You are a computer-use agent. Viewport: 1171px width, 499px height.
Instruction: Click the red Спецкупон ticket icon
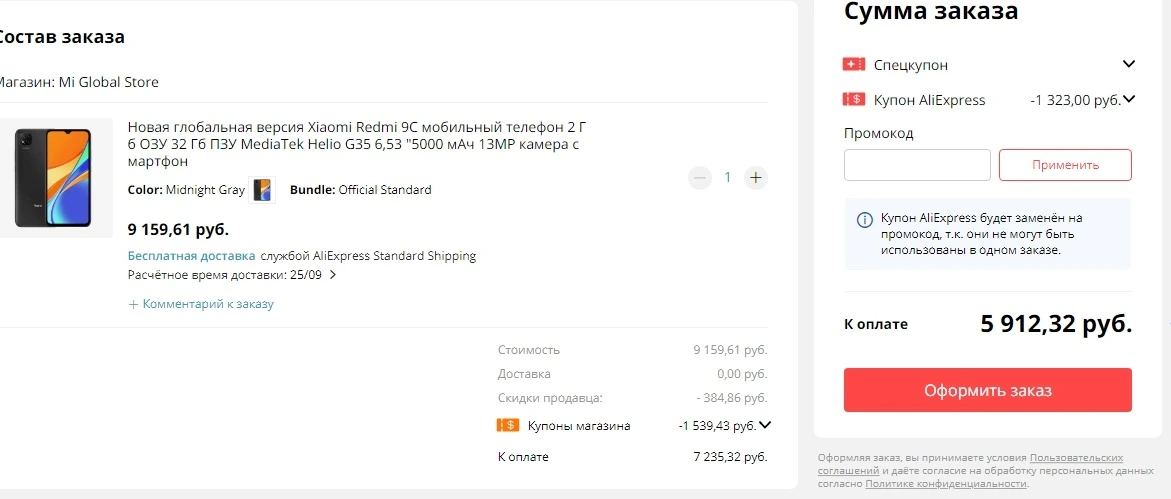(854, 64)
